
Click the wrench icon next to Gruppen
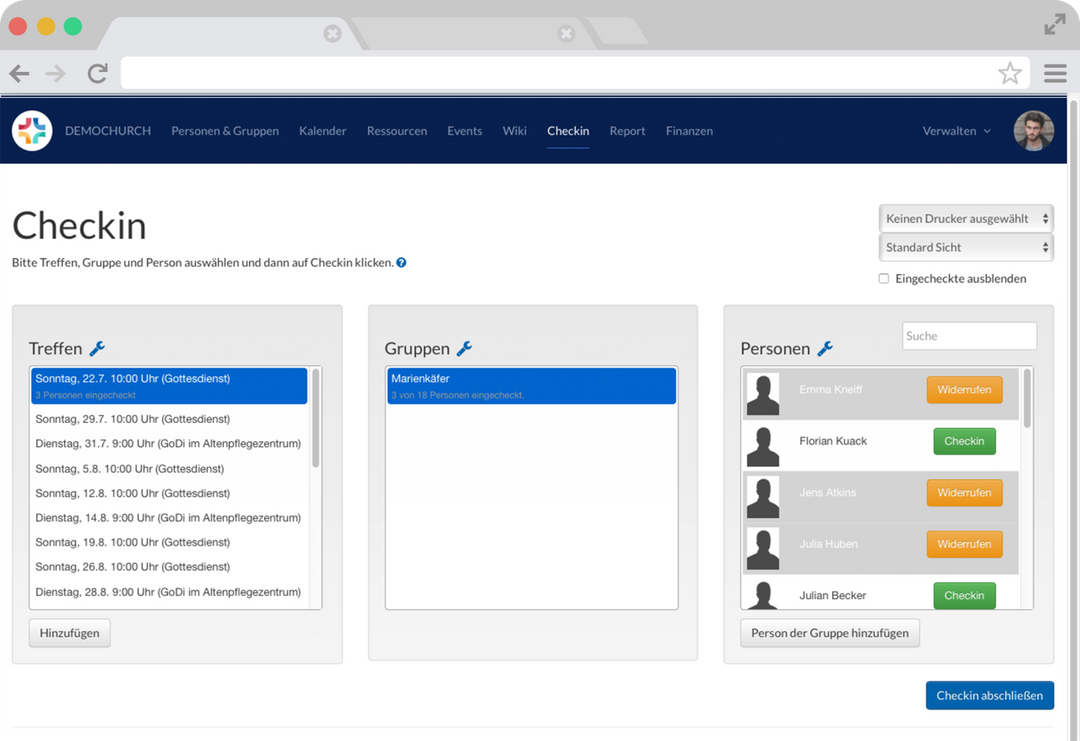coord(464,348)
